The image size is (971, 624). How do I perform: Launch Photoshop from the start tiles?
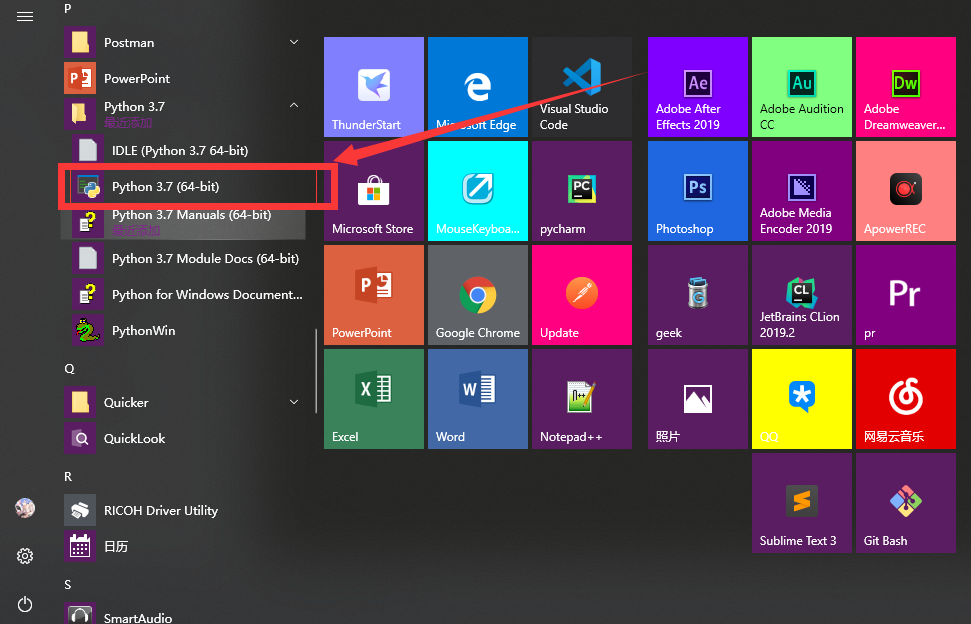(x=697, y=191)
